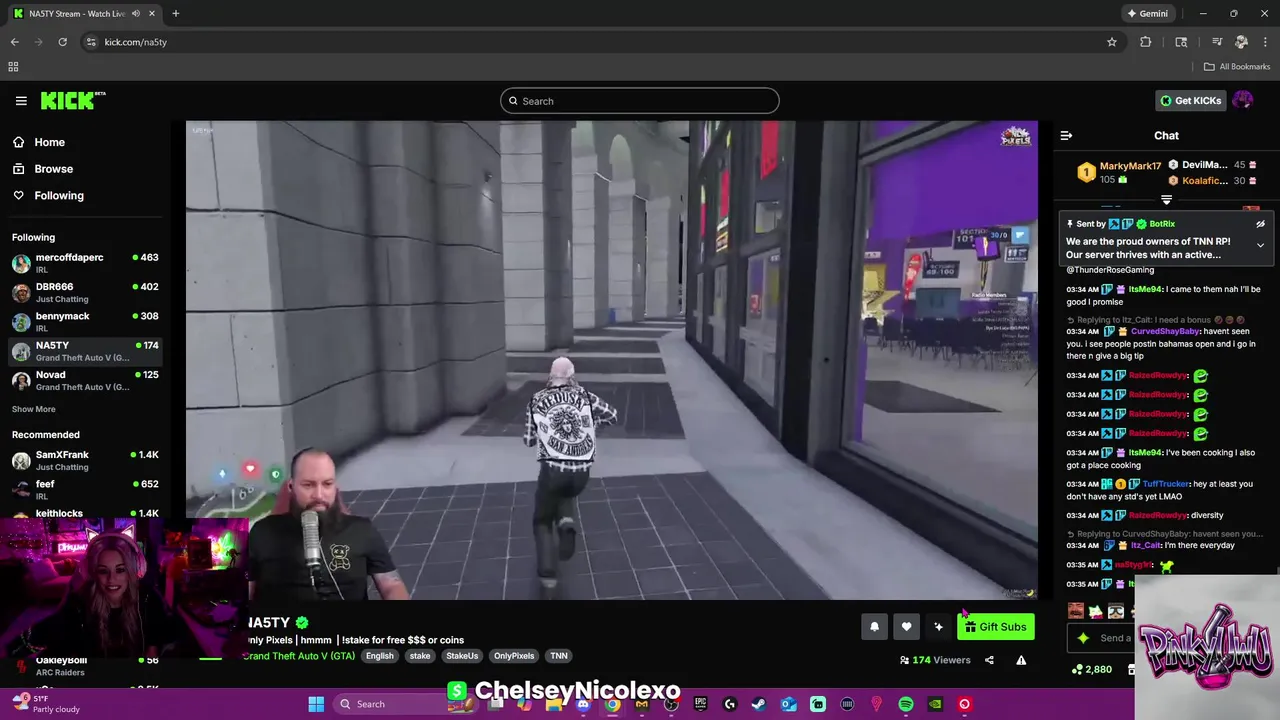Click the Search input field on Kick

pyautogui.click(x=640, y=101)
